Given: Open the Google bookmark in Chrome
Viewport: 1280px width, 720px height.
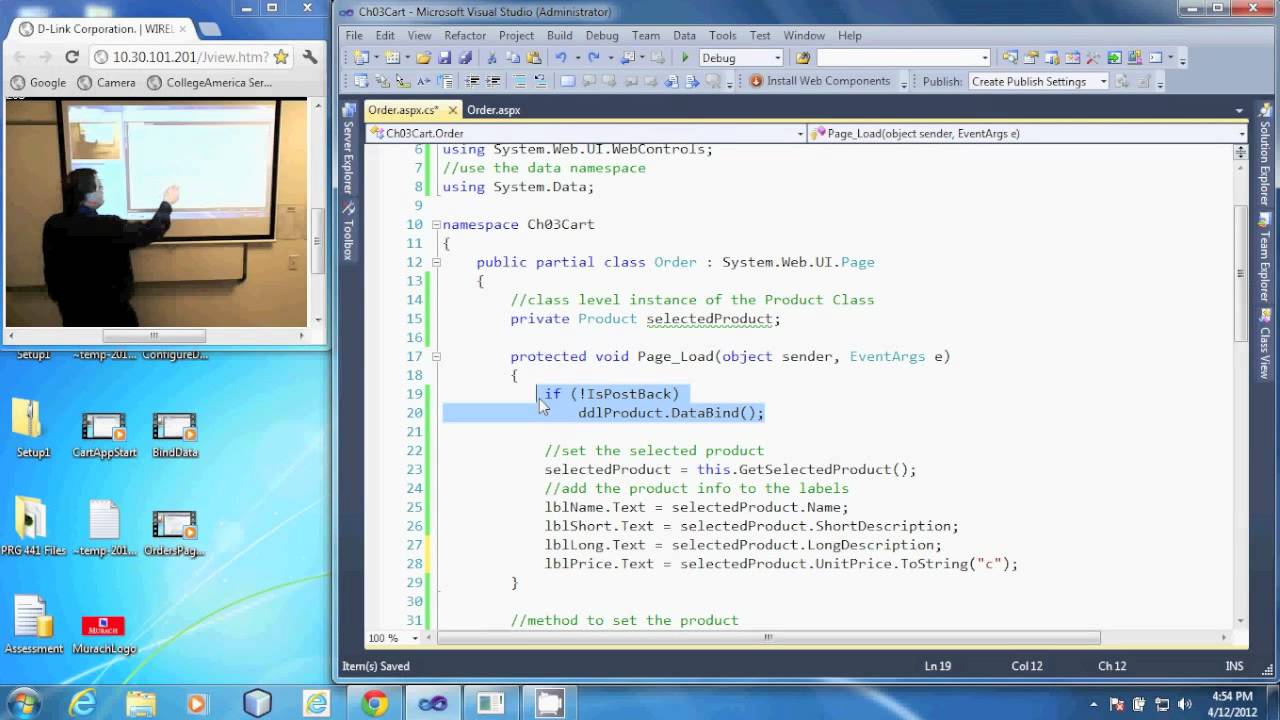Looking at the screenshot, I should click(38, 83).
